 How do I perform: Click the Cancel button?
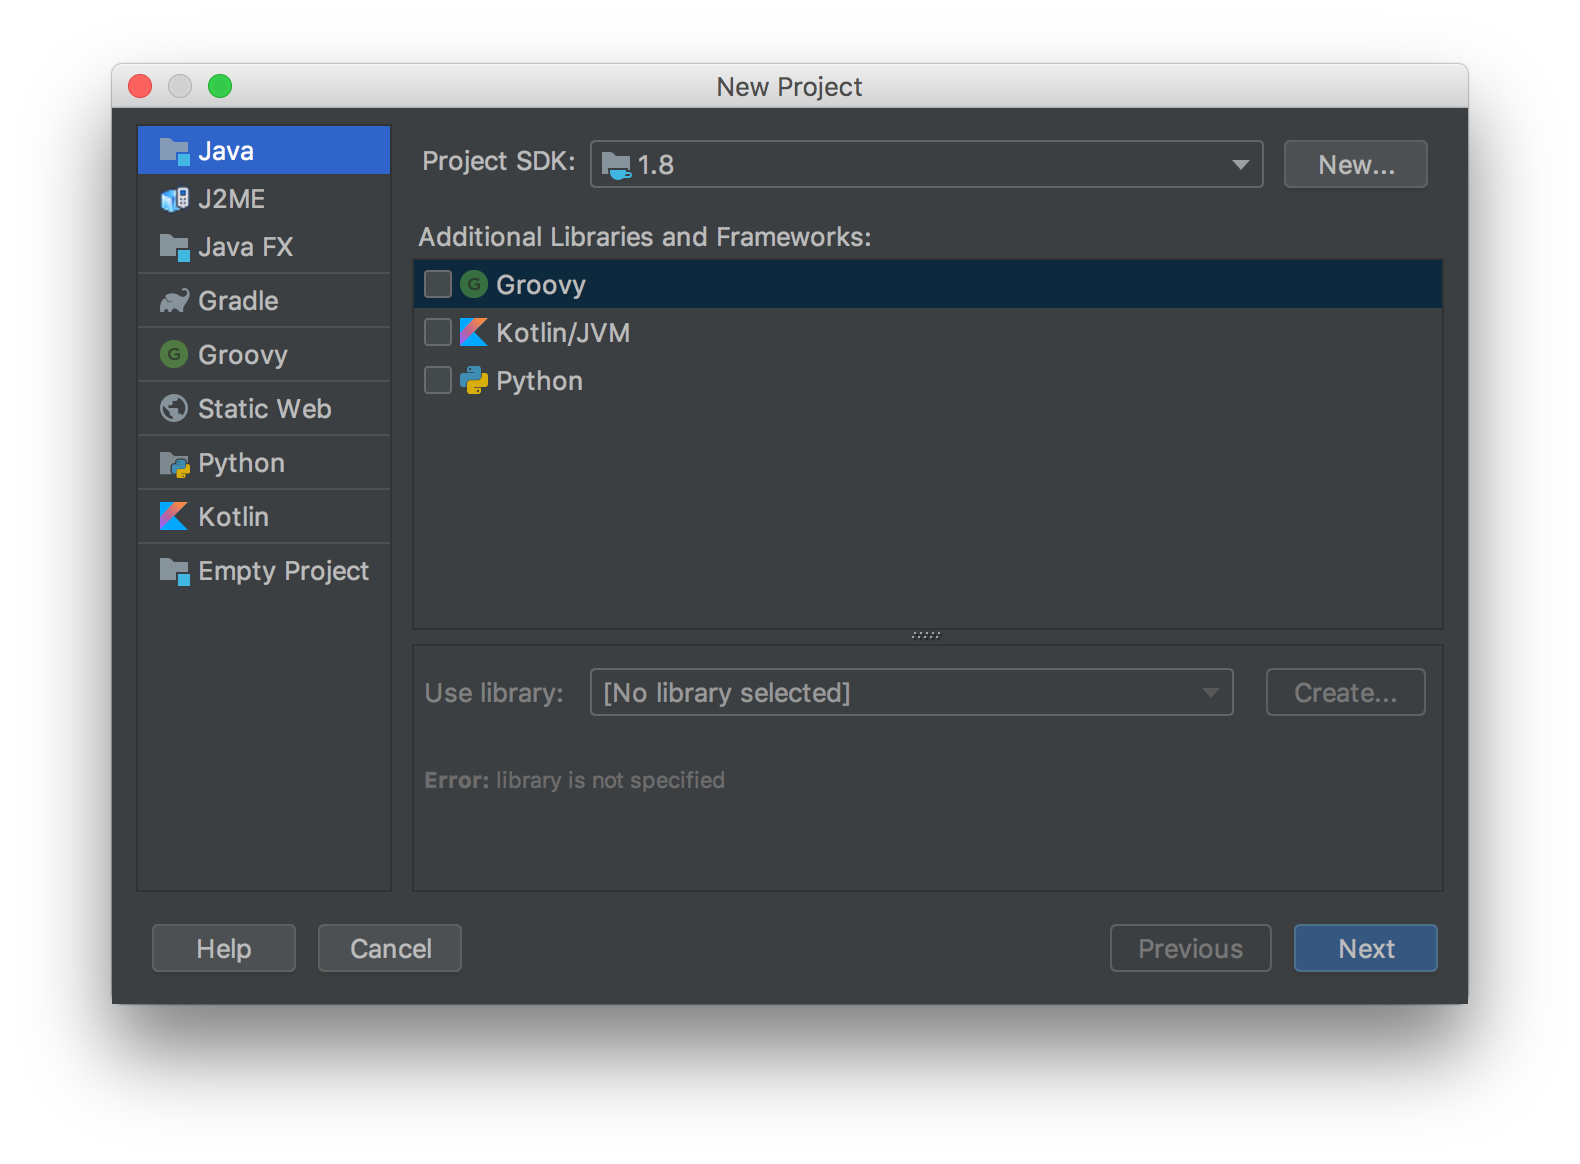click(x=390, y=948)
